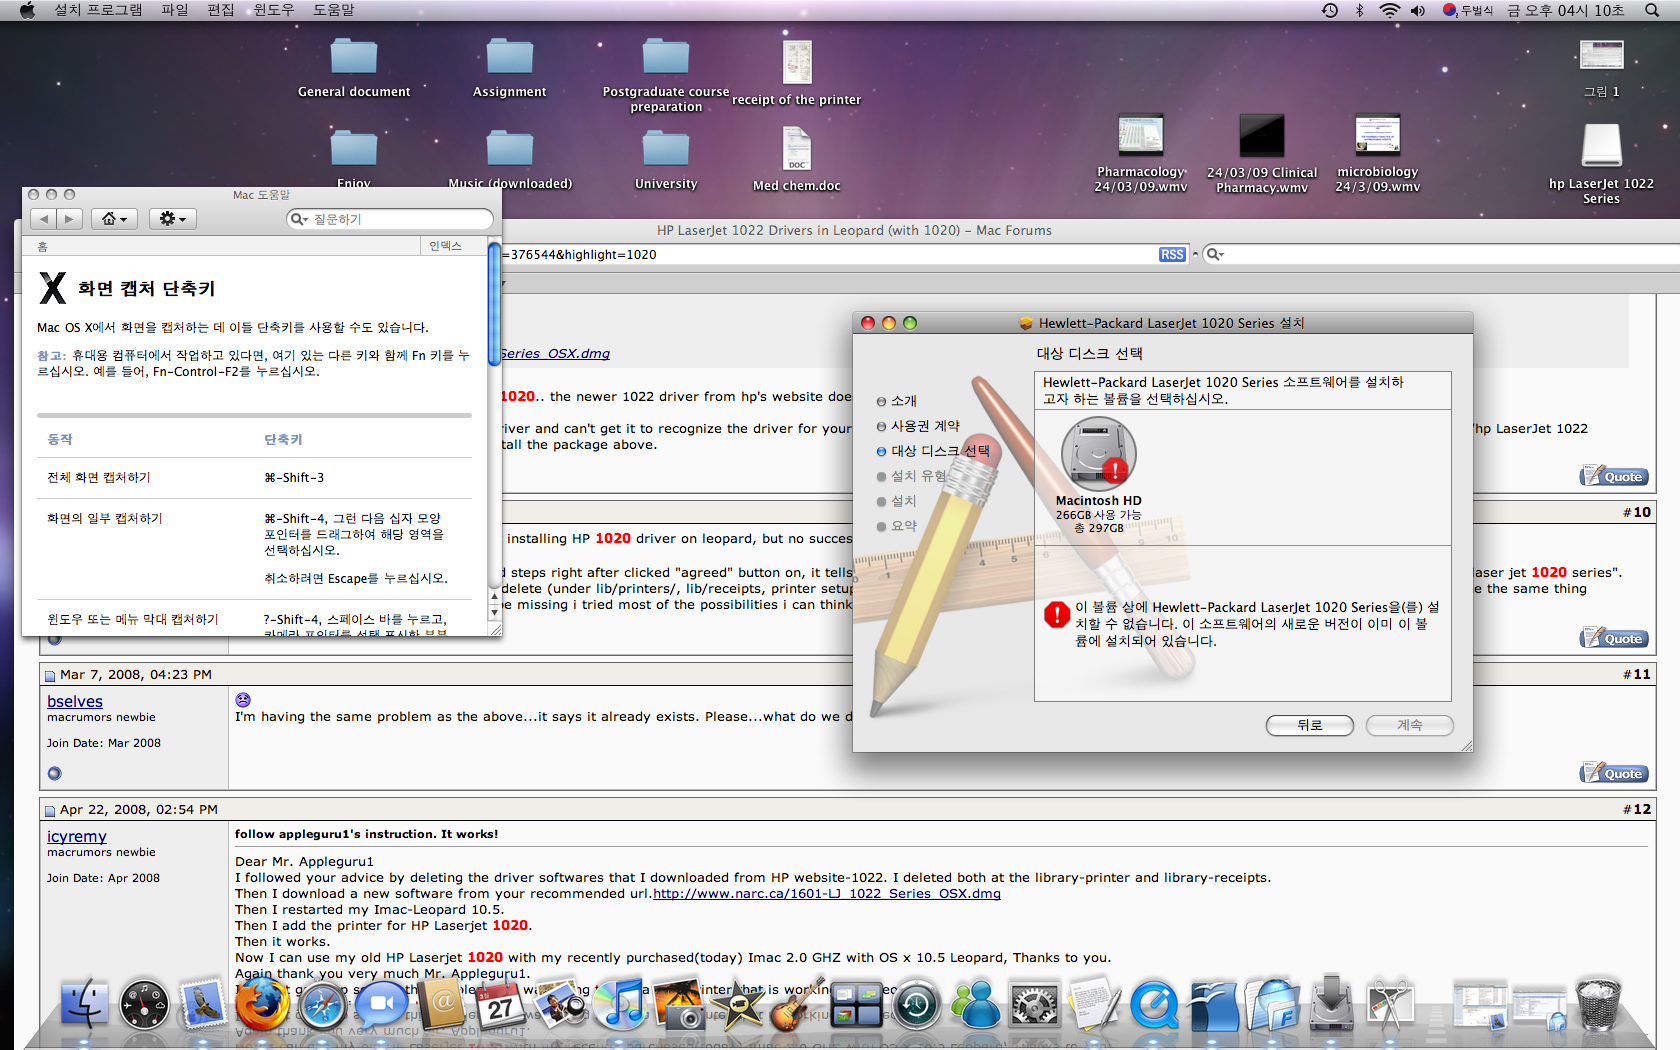1680x1050 pixels.
Task: Launch GarageBand guitar icon in dock
Action: (797, 1004)
